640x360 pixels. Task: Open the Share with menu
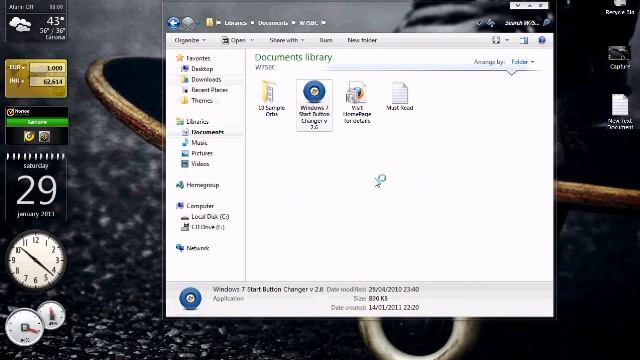(x=287, y=40)
